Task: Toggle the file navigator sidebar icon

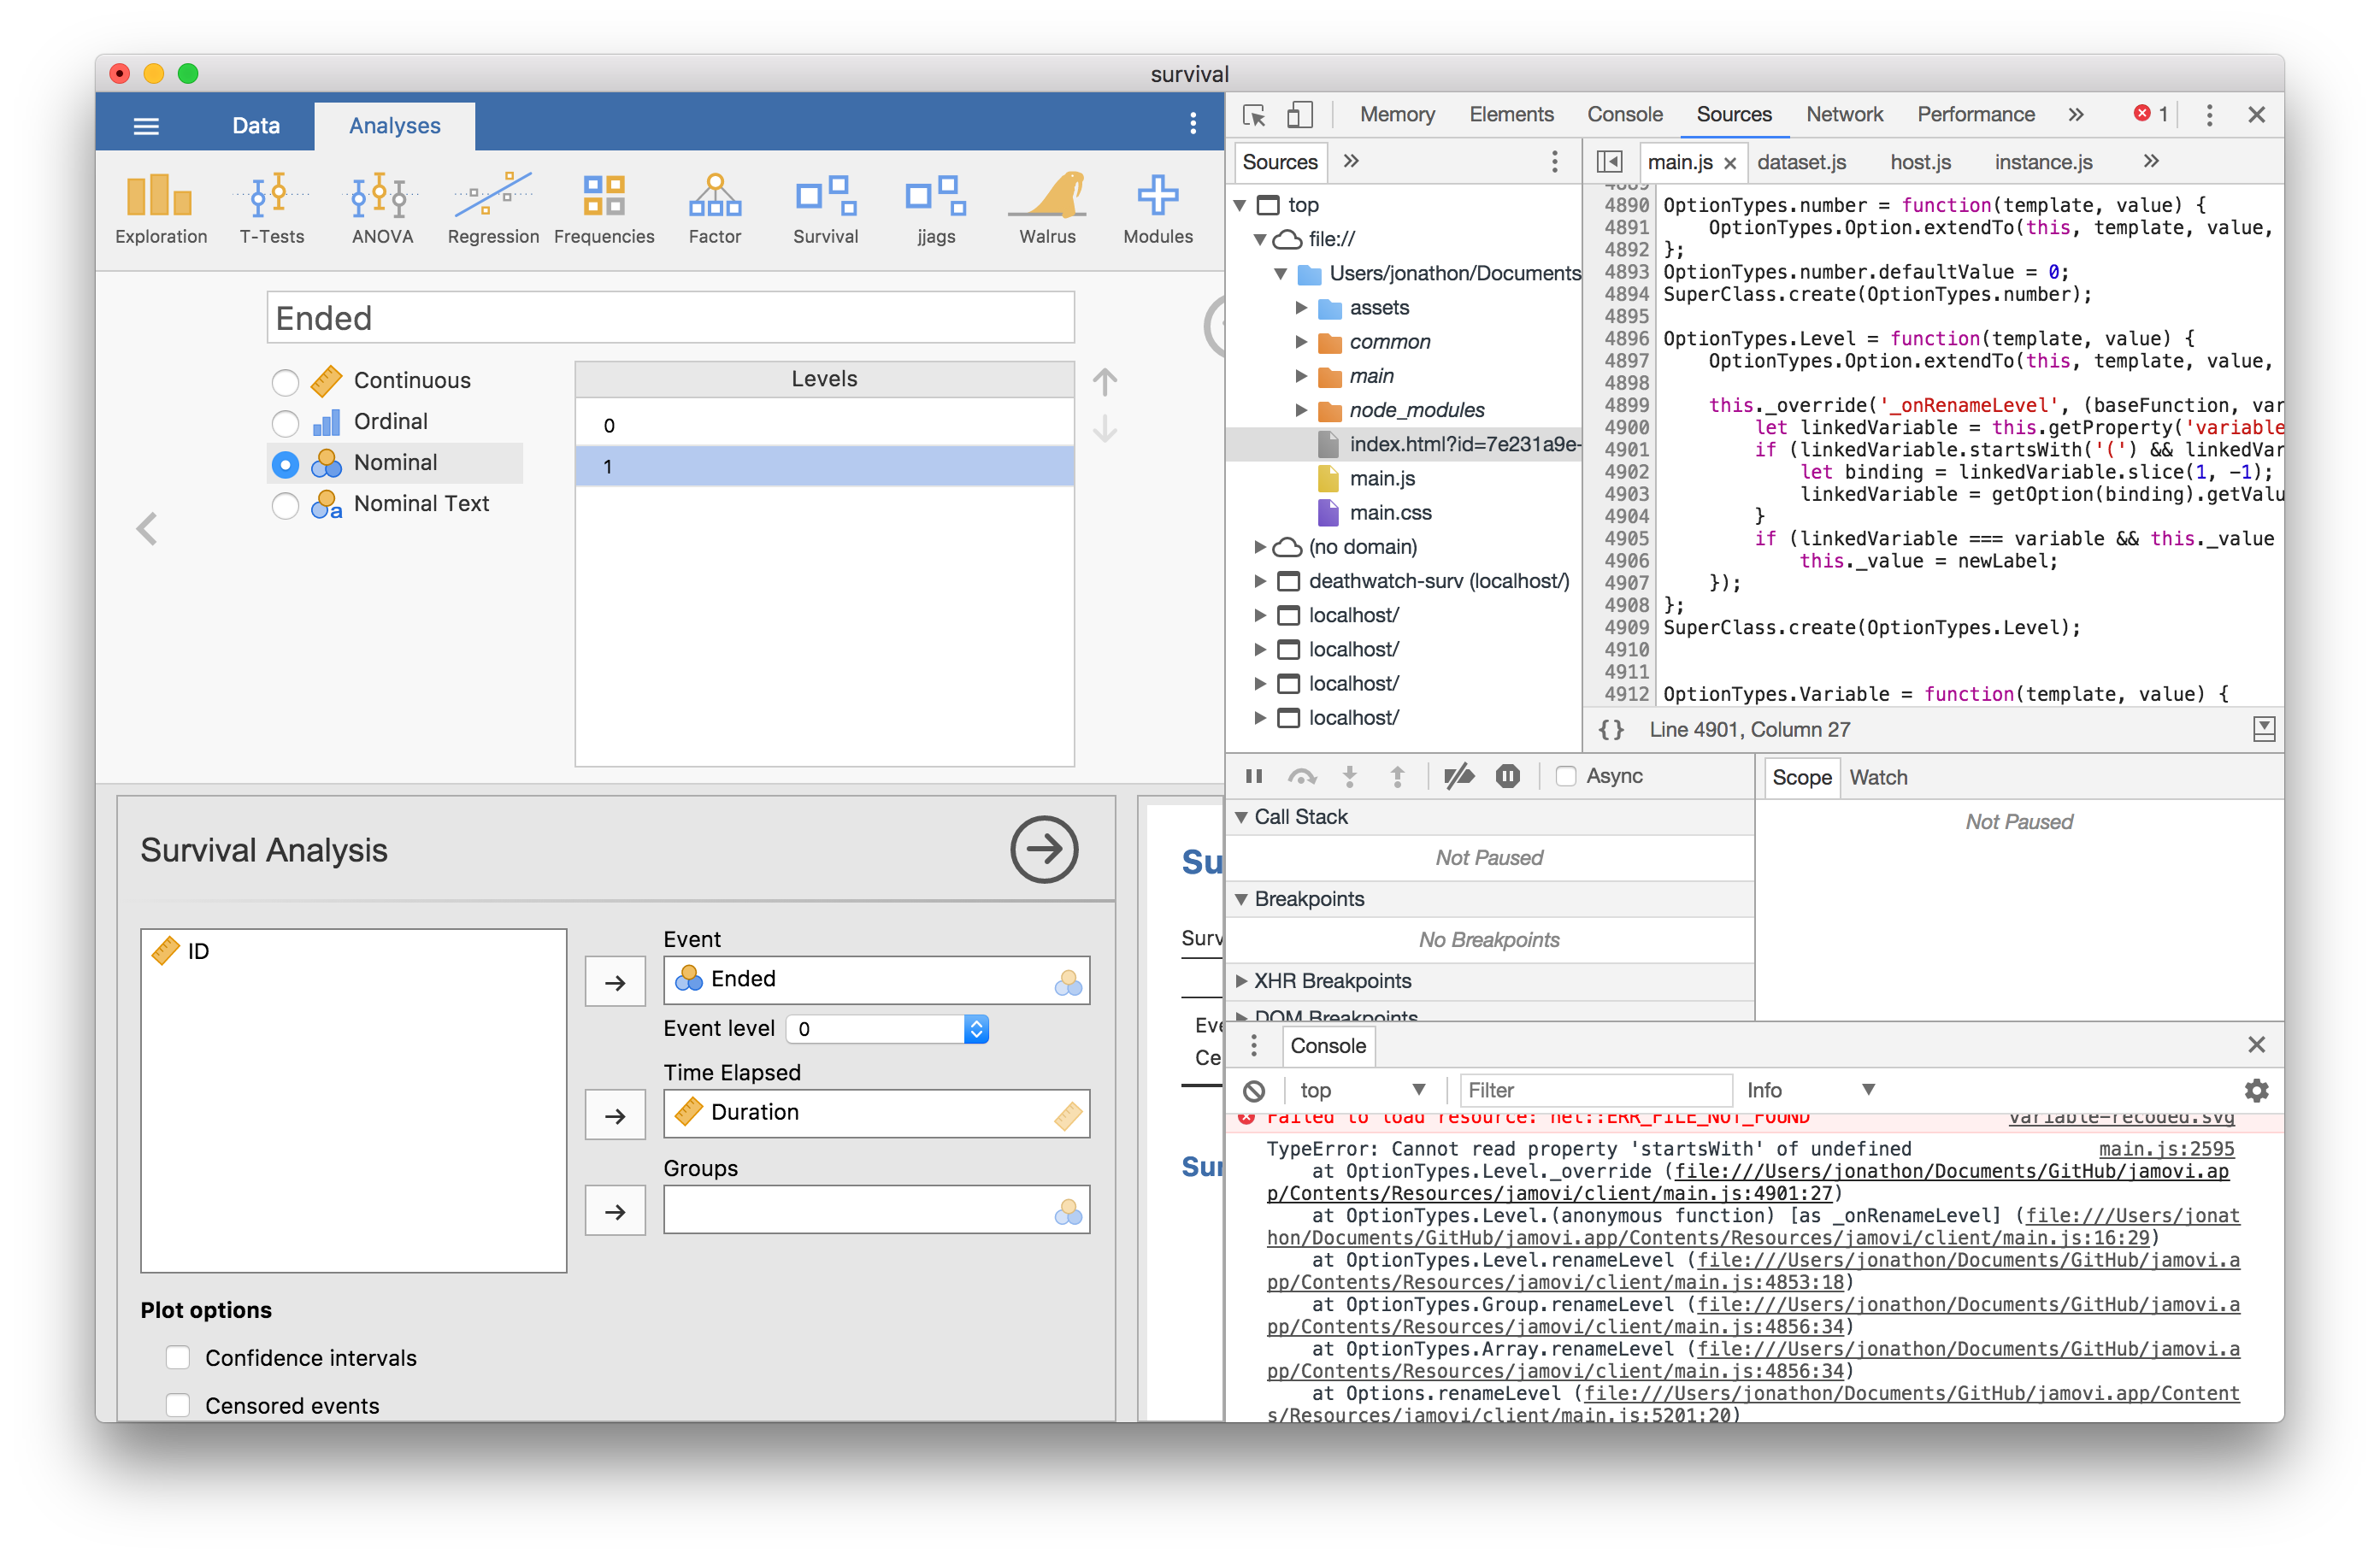Action: point(1609,161)
